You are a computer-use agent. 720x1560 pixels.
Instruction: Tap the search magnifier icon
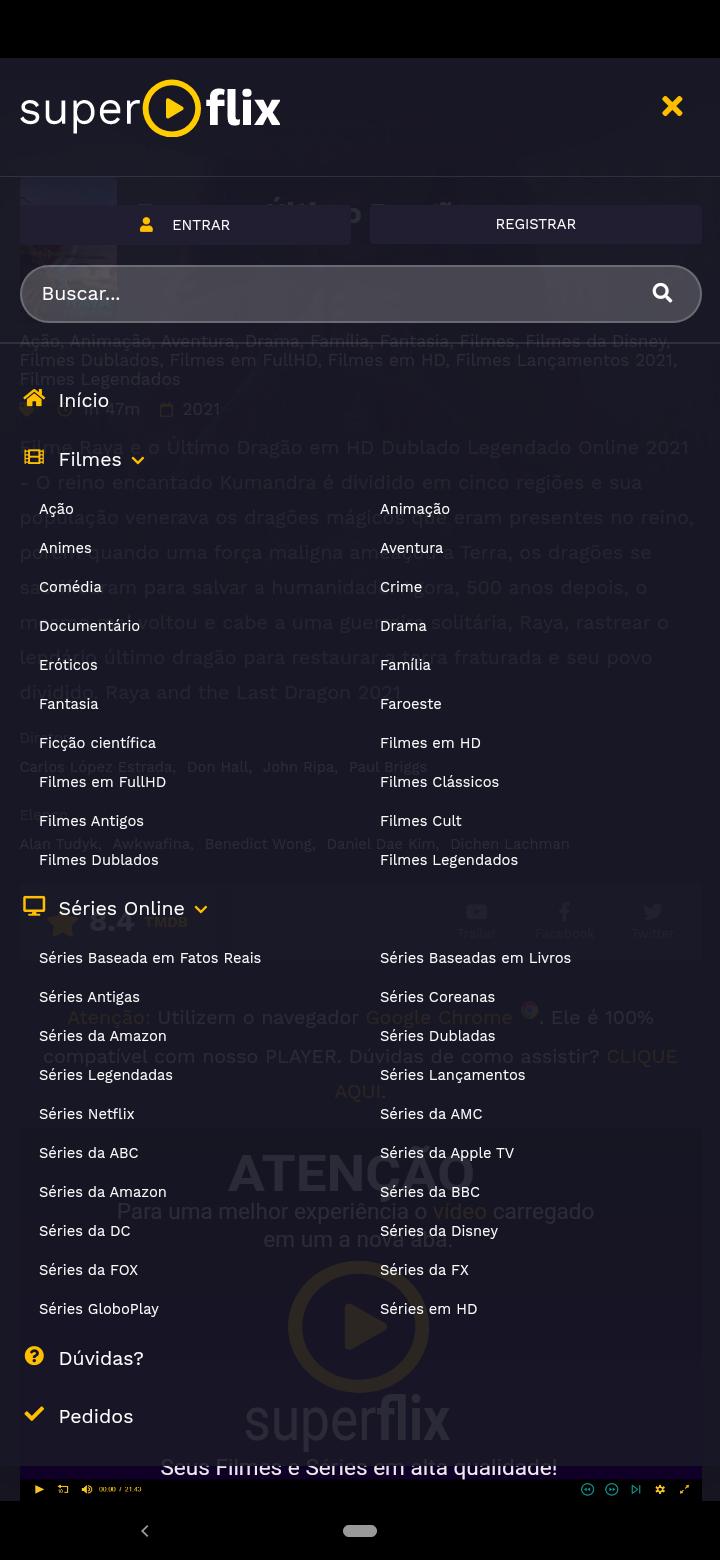pos(662,292)
